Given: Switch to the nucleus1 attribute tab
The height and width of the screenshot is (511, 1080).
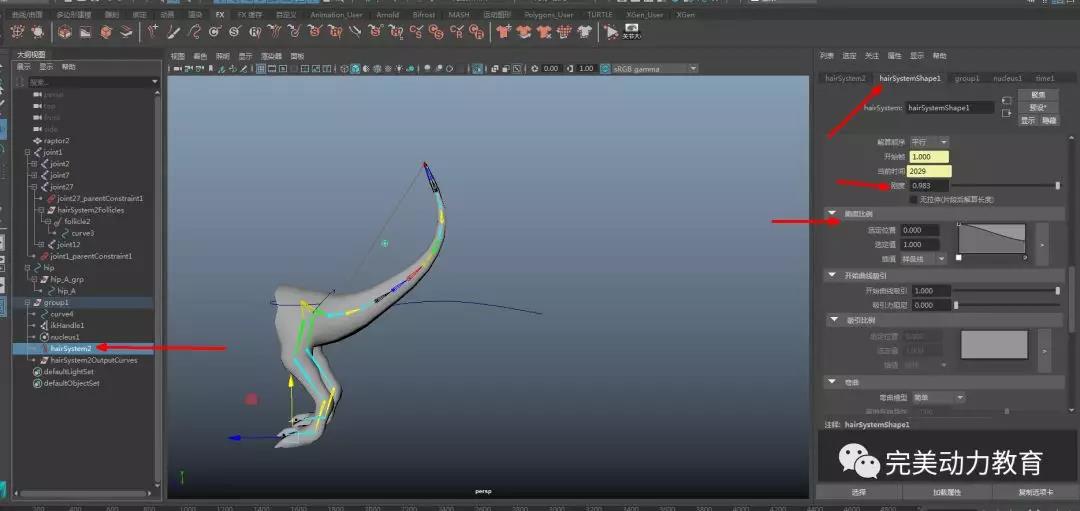Looking at the screenshot, I should pyautogui.click(x=1007, y=78).
